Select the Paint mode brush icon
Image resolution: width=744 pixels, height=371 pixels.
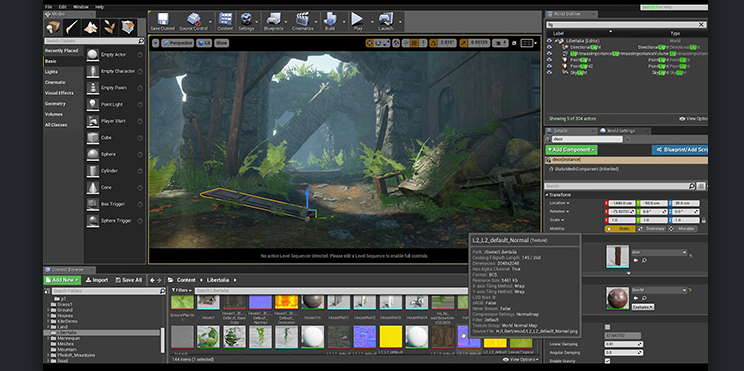coord(72,28)
